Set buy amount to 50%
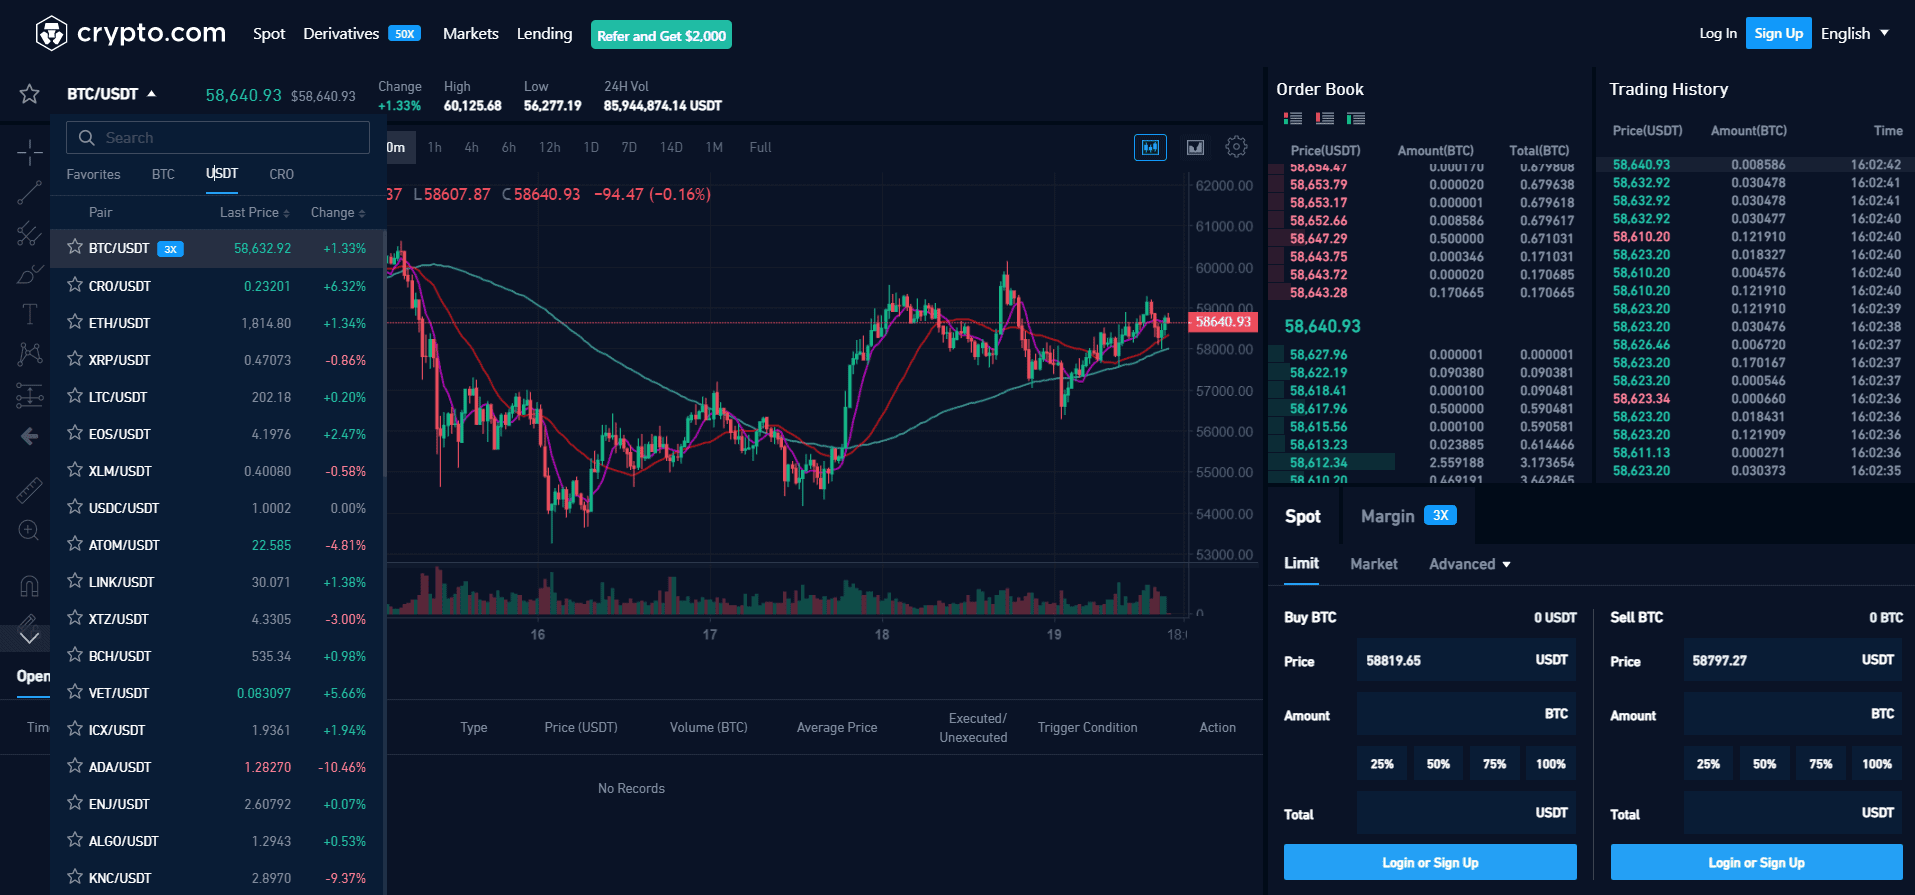The height and width of the screenshot is (895, 1915). (x=1438, y=764)
